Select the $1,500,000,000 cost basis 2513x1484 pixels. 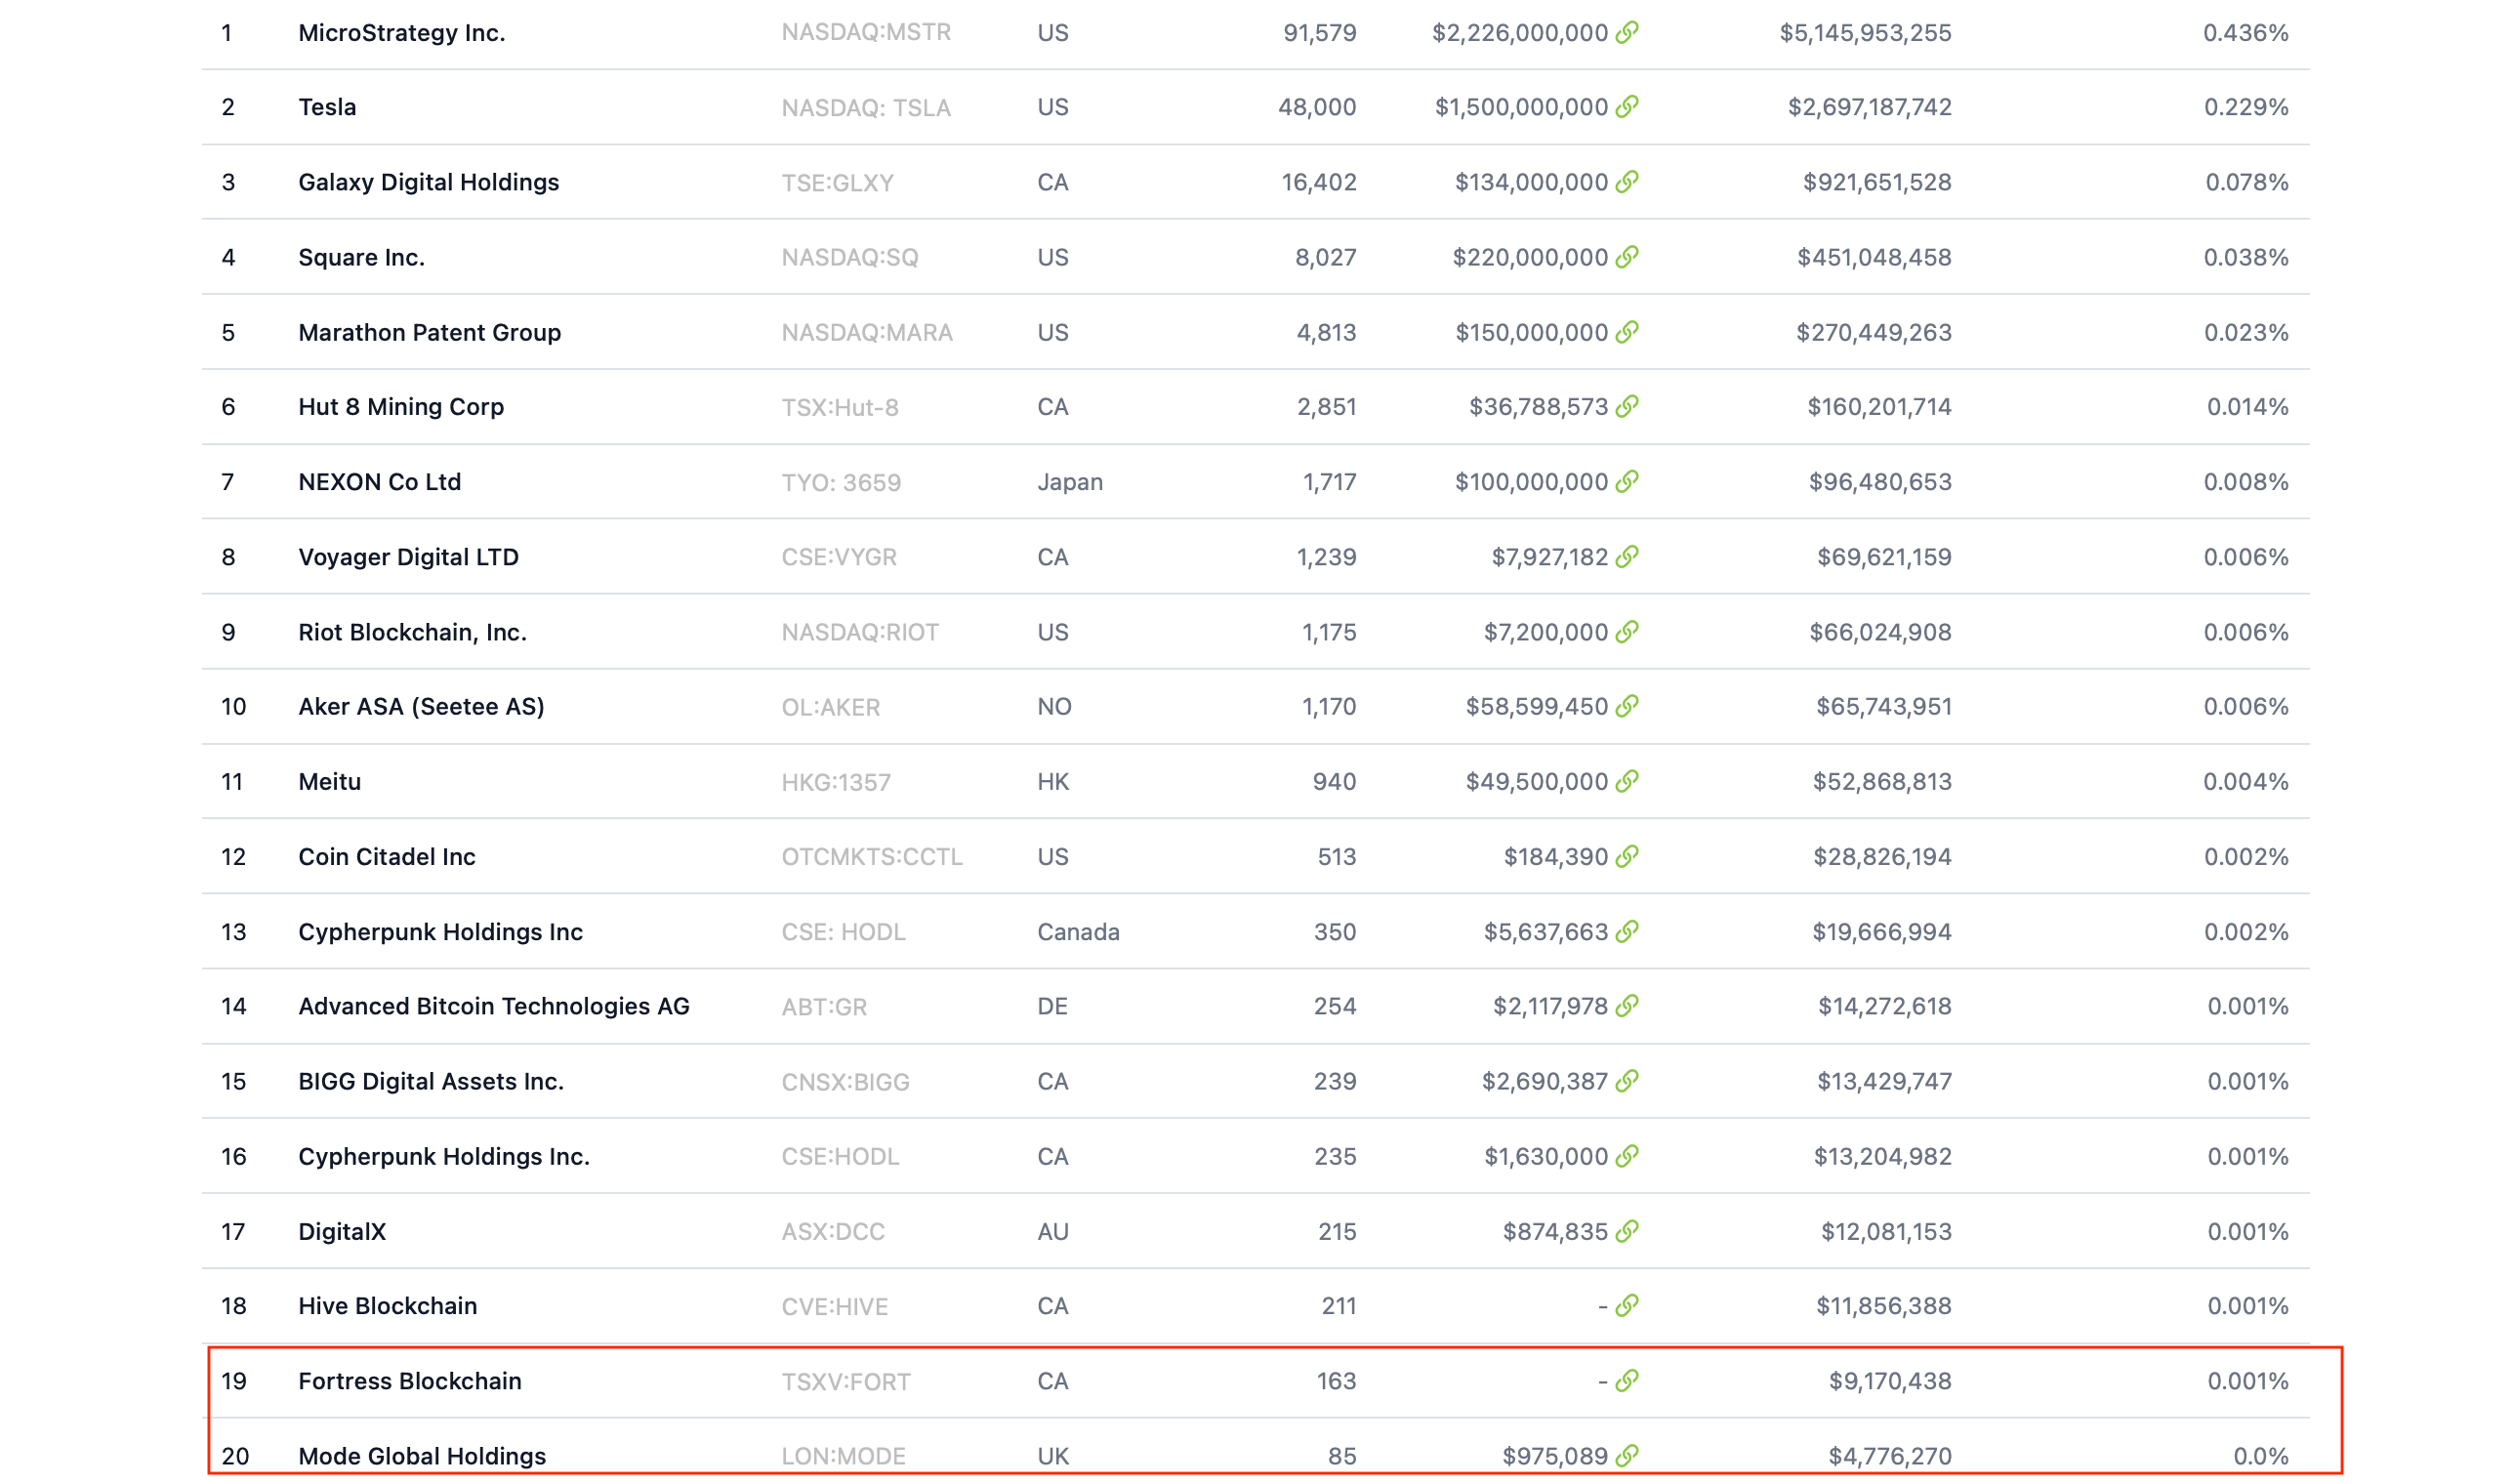(x=1521, y=107)
